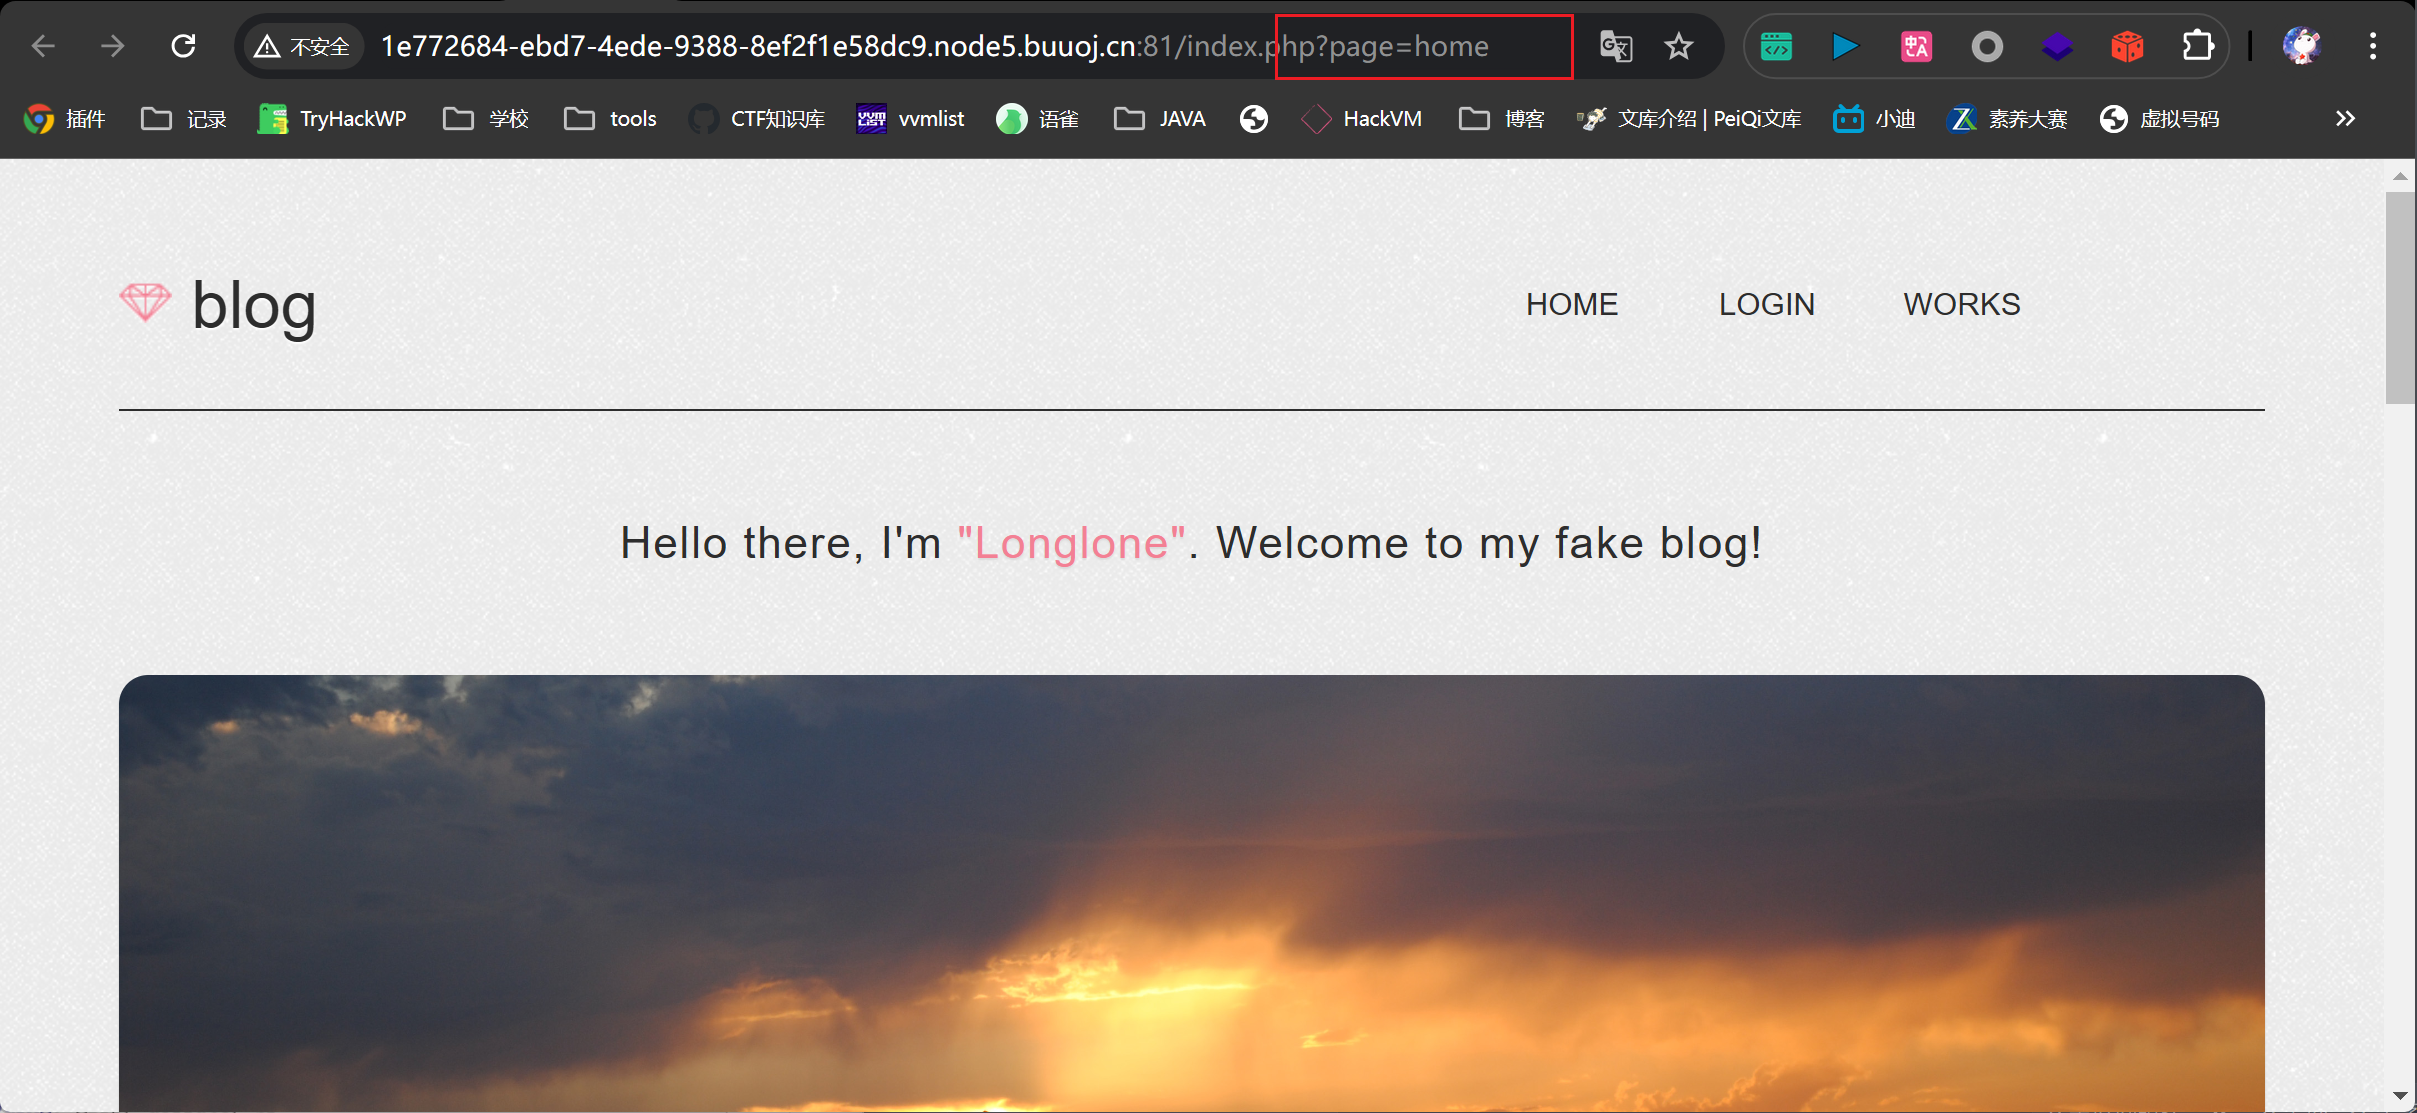Image resolution: width=2417 pixels, height=1113 pixels.
Task: Go to the LOGIN page
Action: [x=1766, y=304]
